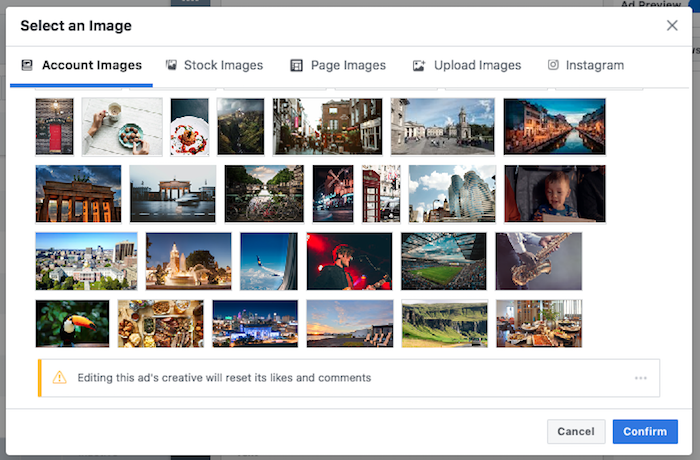Click the Cancel button
This screenshot has width=700, height=460.
[576, 431]
